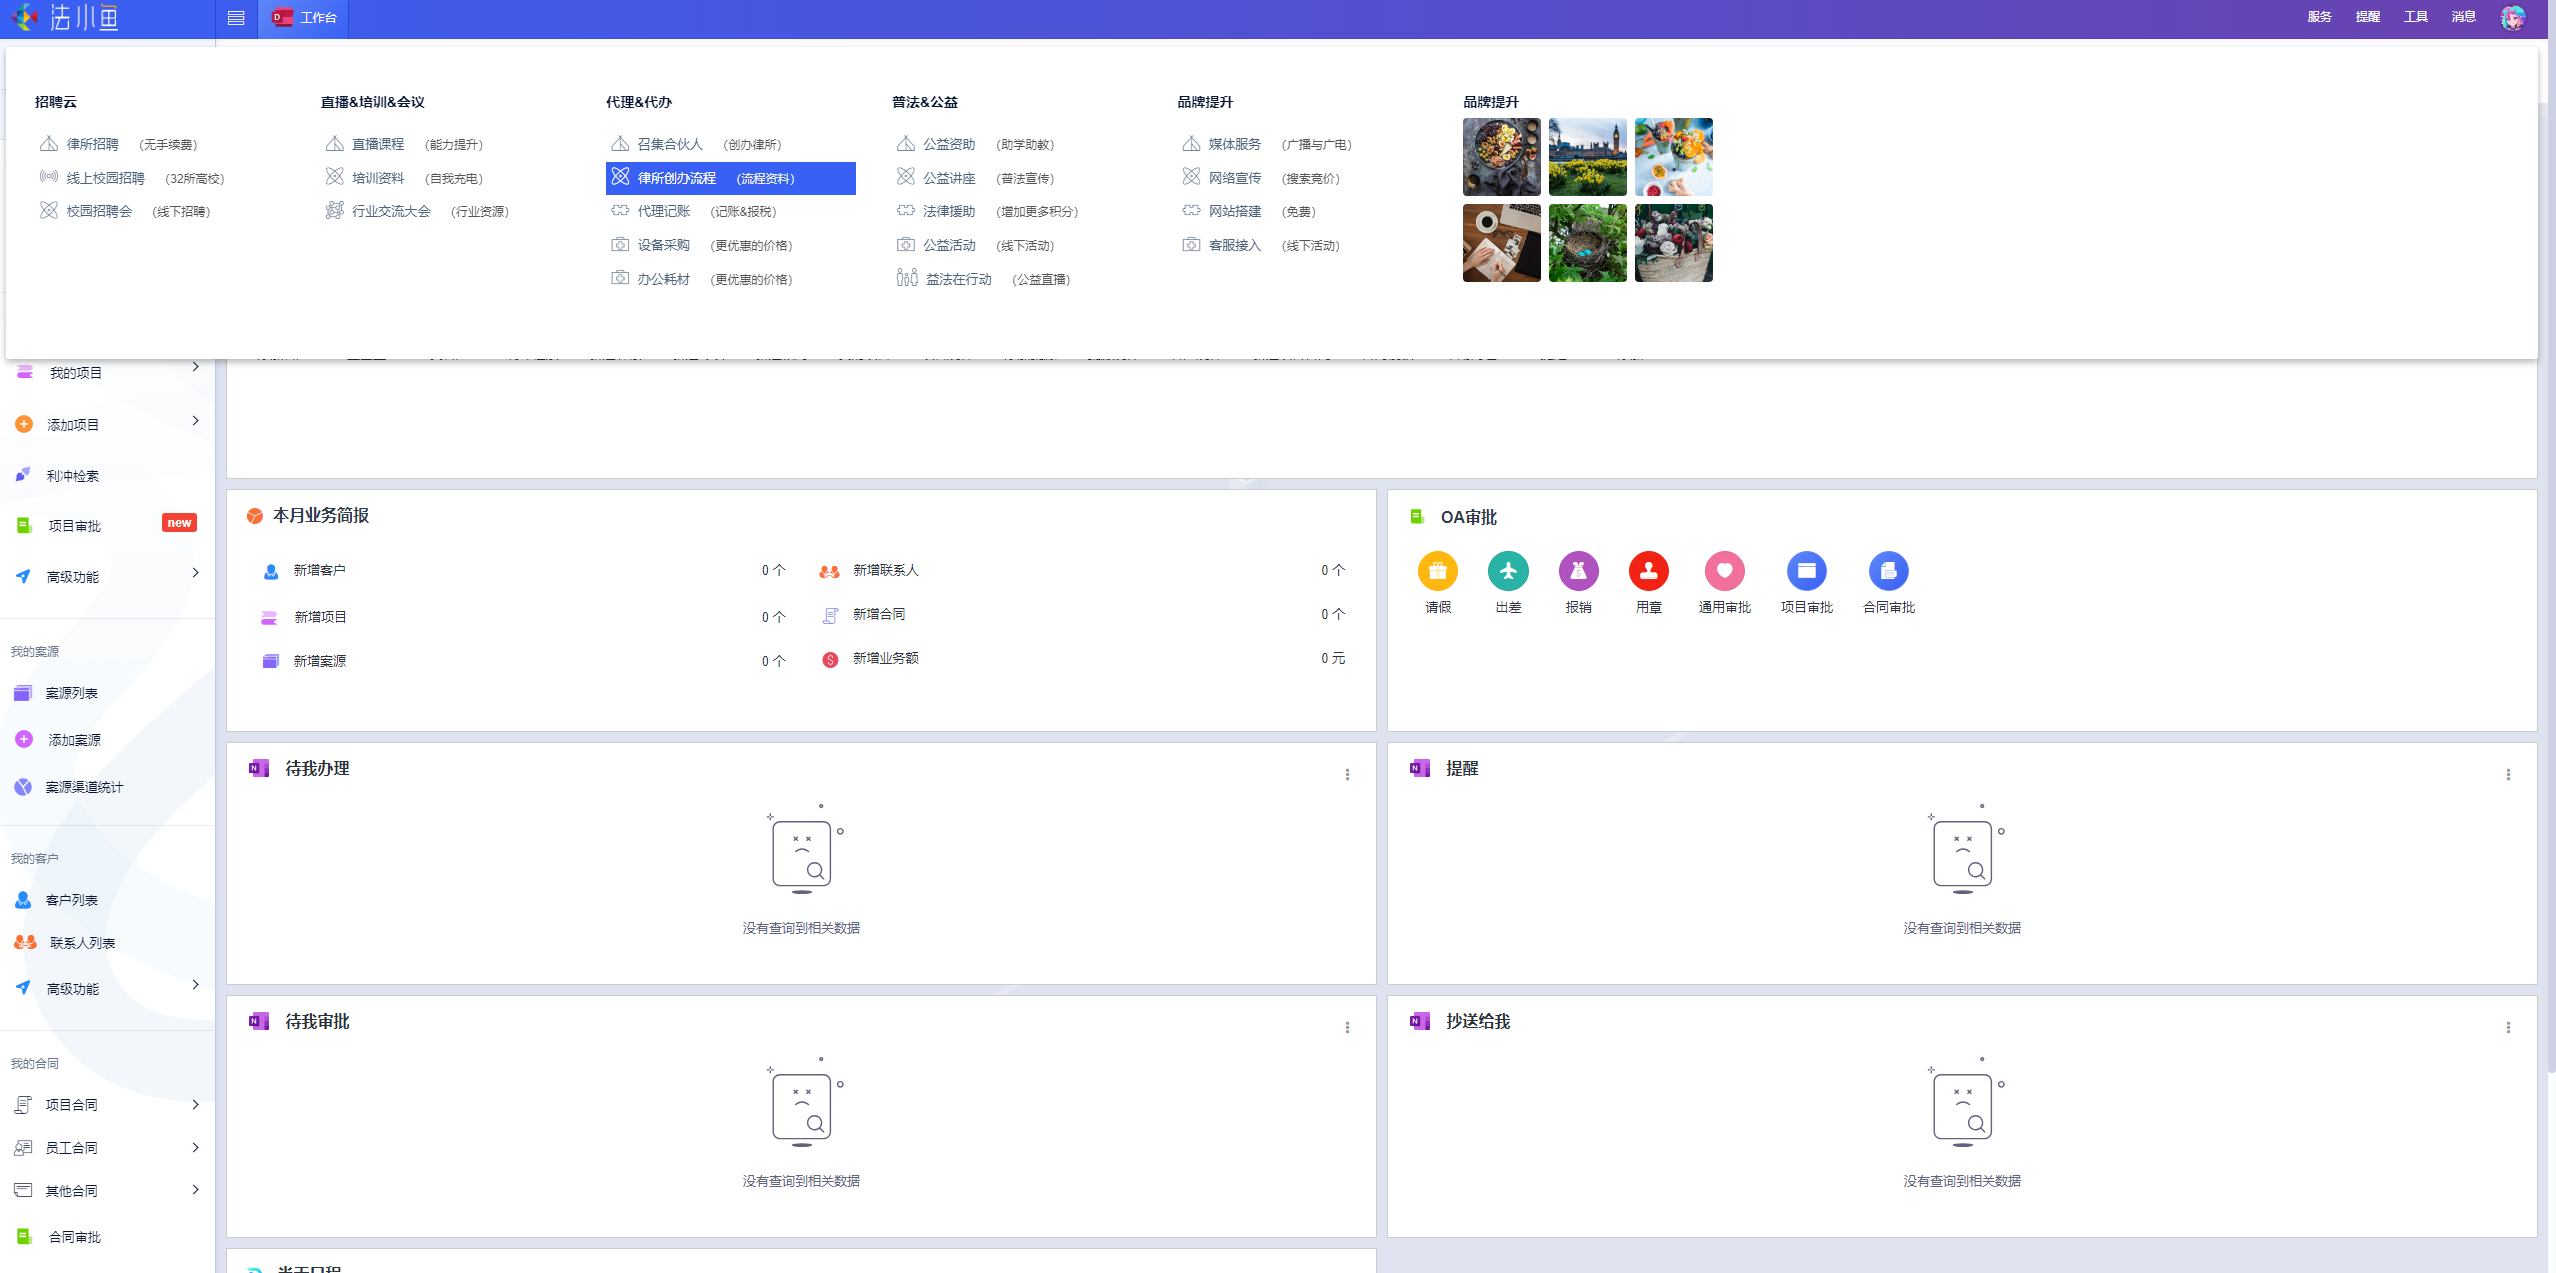Click the London Big Ben thumbnail image
This screenshot has height=1273, width=2556.
click(x=1587, y=157)
